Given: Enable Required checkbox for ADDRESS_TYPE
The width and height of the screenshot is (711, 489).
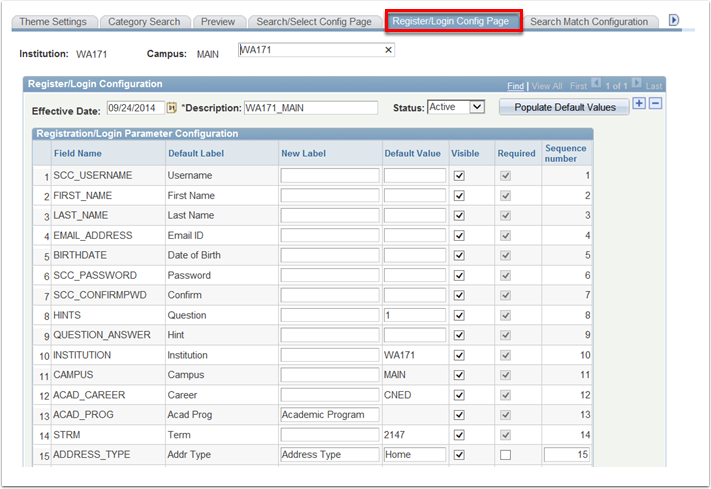Looking at the screenshot, I should click(506, 455).
